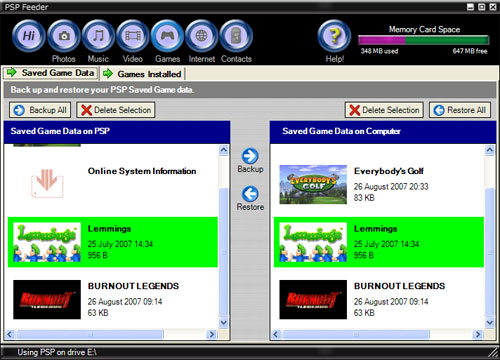500x360 pixels.
Task: Click the Online System Information download icon
Action: click(x=47, y=184)
